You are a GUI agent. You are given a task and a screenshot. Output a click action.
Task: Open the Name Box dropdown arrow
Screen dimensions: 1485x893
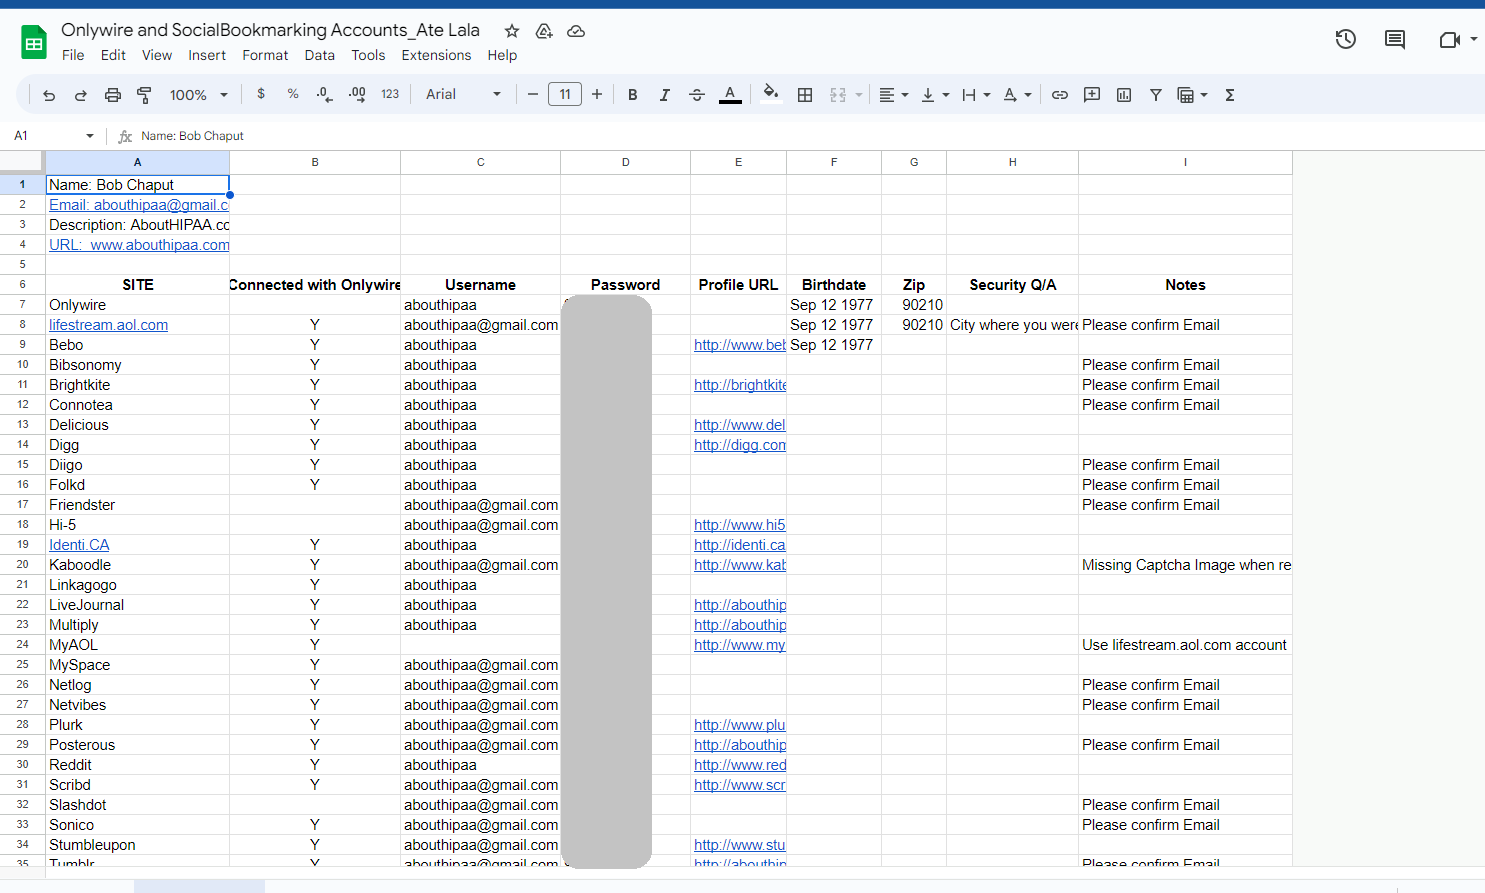pos(90,136)
